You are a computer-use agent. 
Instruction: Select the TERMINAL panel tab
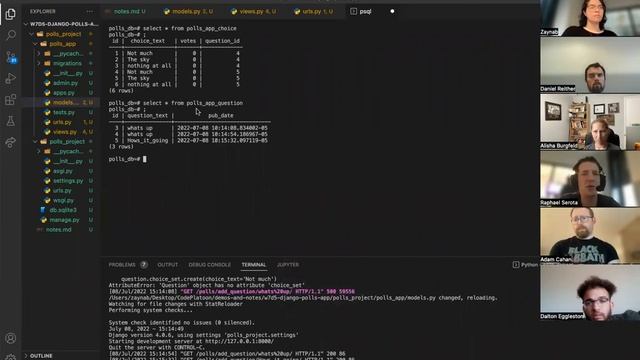[253, 264]
